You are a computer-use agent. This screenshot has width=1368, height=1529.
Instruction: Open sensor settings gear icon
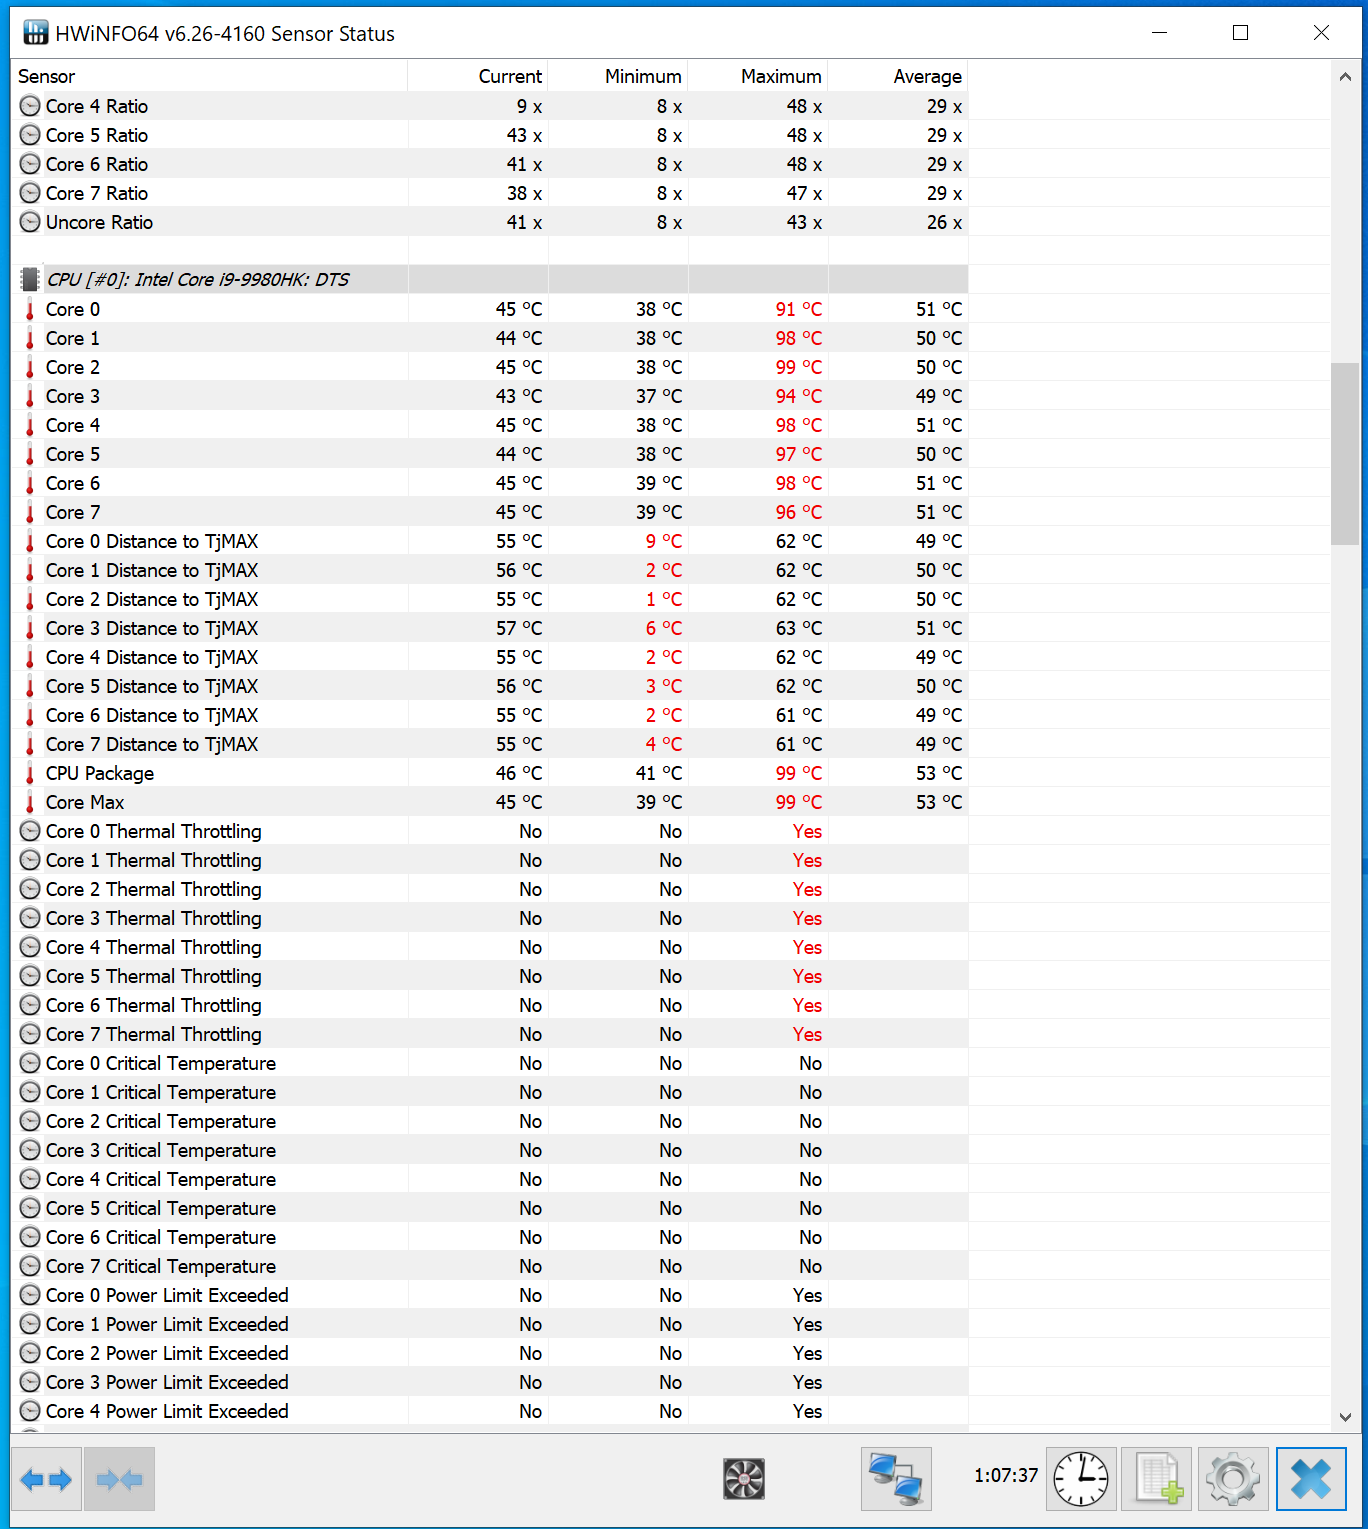point(1233,1479)
